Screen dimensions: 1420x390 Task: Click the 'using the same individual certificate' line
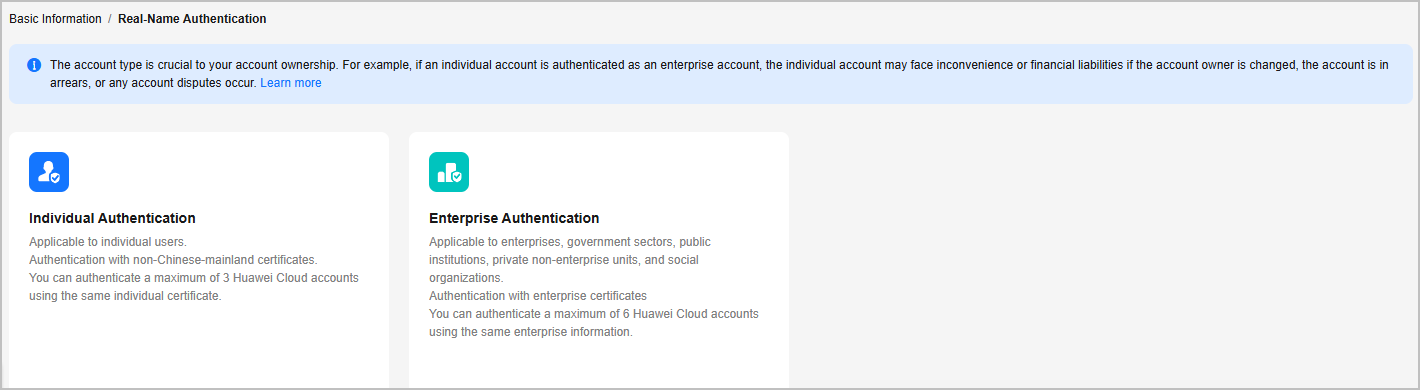pyautogui.click(x=124, y=296)
